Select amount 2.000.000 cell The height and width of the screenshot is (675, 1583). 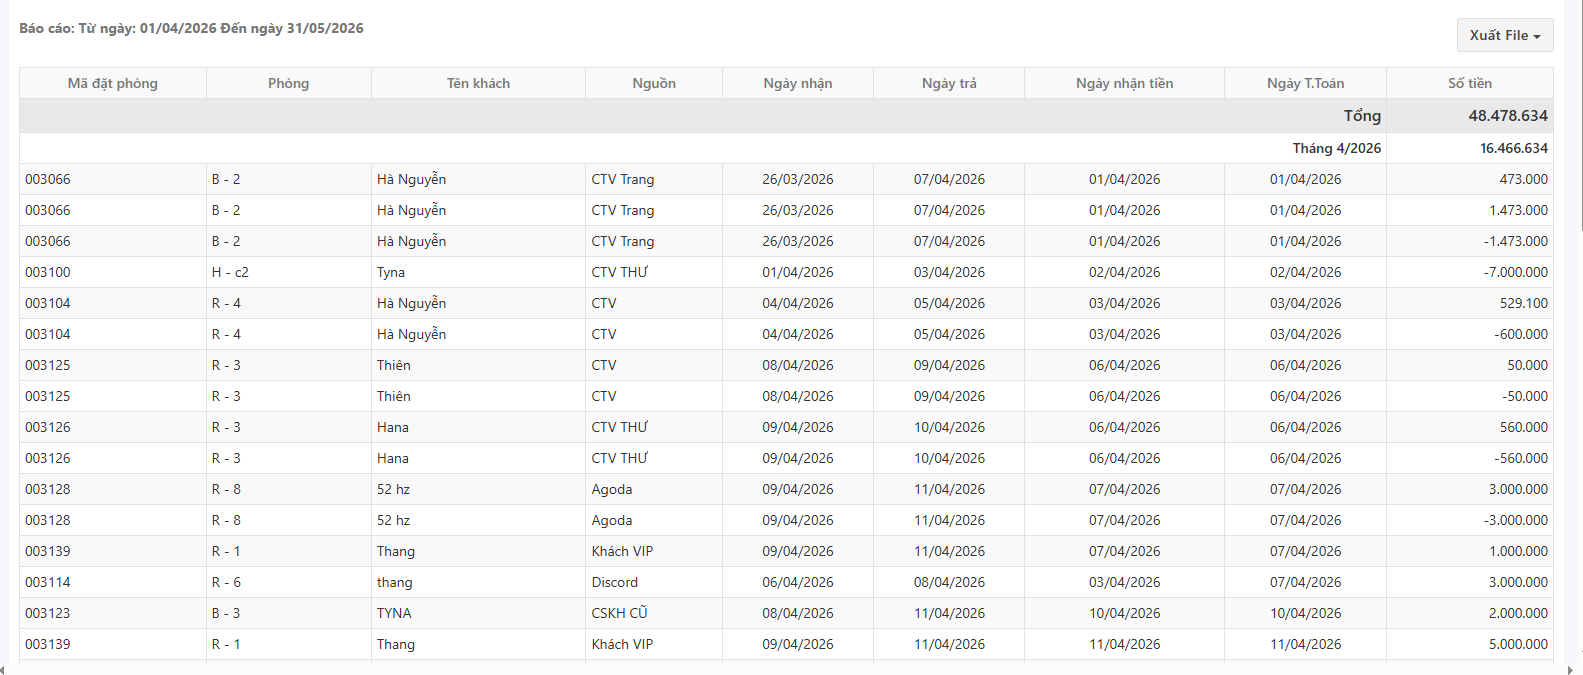click(x=1469, y=613)
